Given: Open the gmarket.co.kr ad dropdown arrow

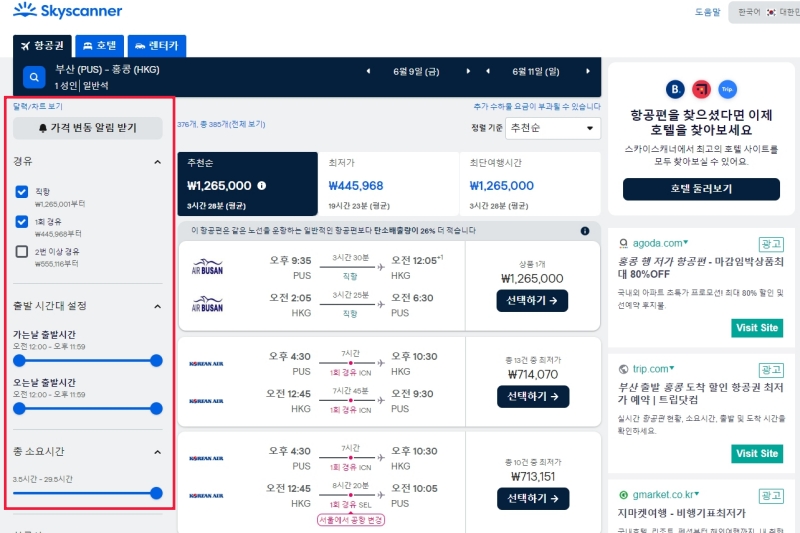Looking at the screenshot, I should click(x=696, y=494).
